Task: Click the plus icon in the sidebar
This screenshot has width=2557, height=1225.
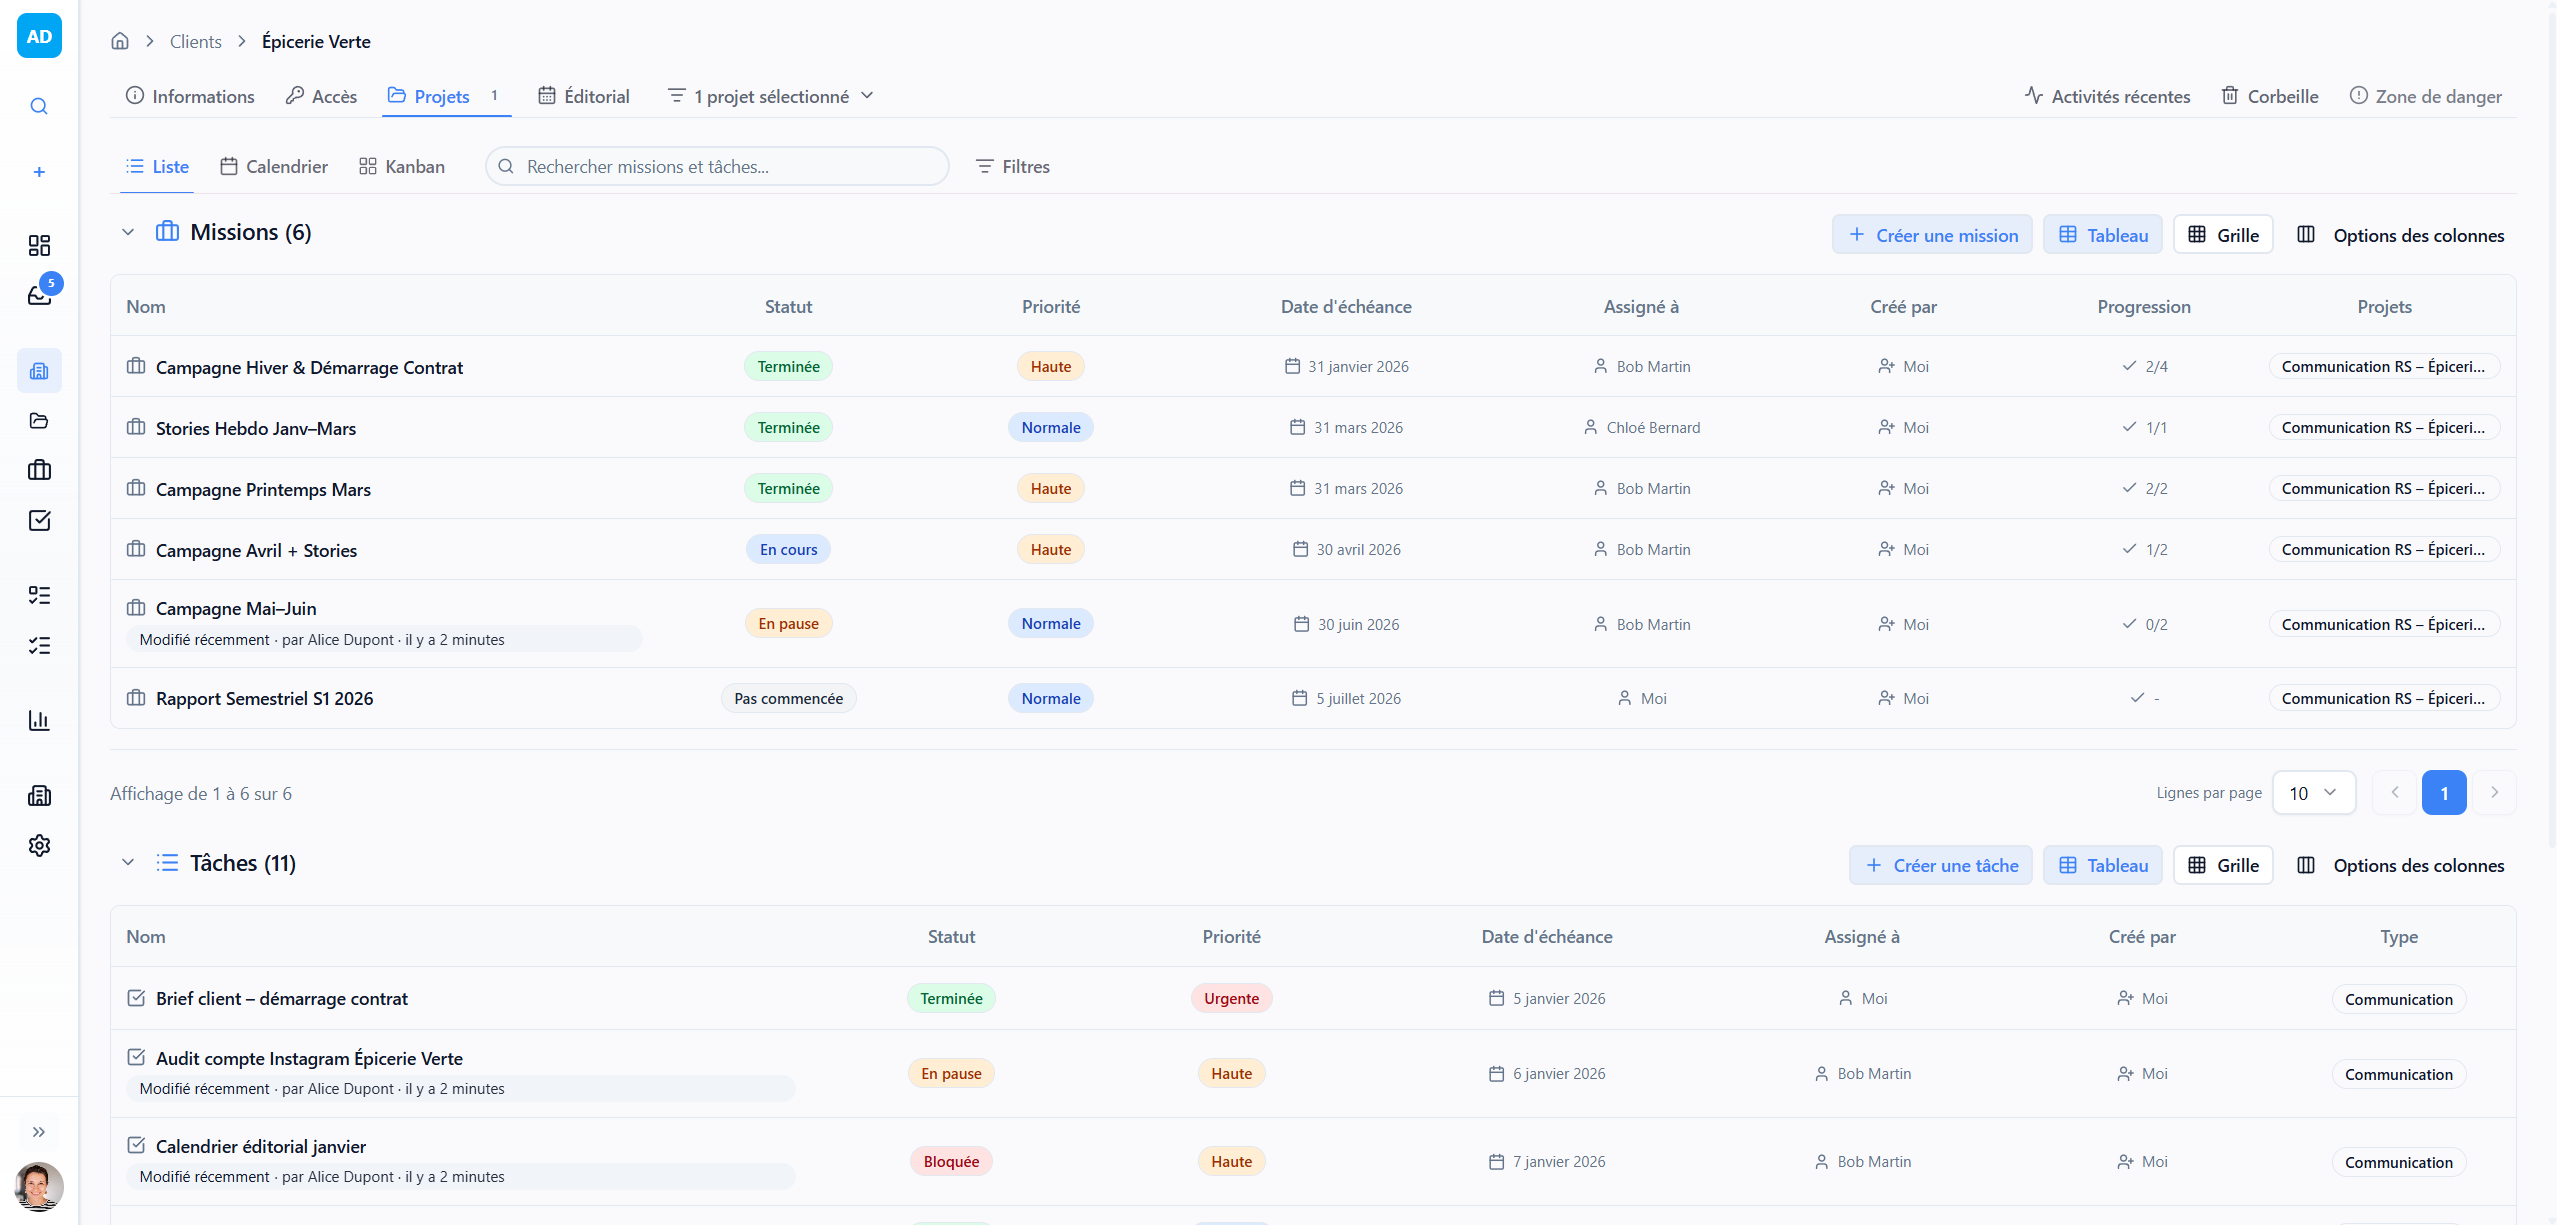Action: [39, 172]
